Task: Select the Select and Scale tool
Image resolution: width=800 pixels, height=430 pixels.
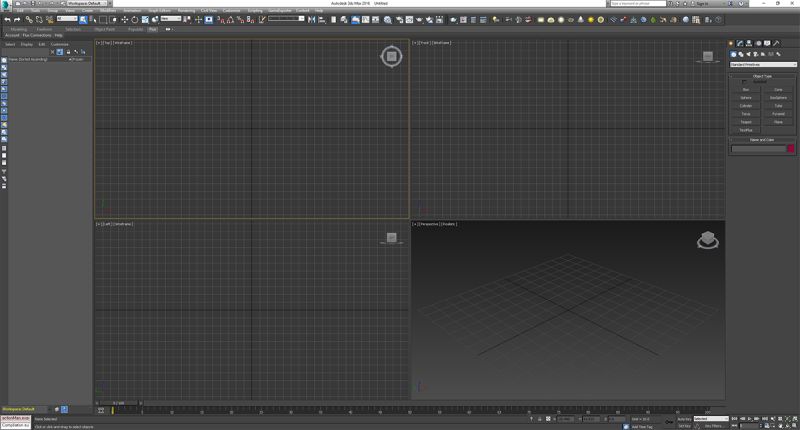Action: click(145, 20)
